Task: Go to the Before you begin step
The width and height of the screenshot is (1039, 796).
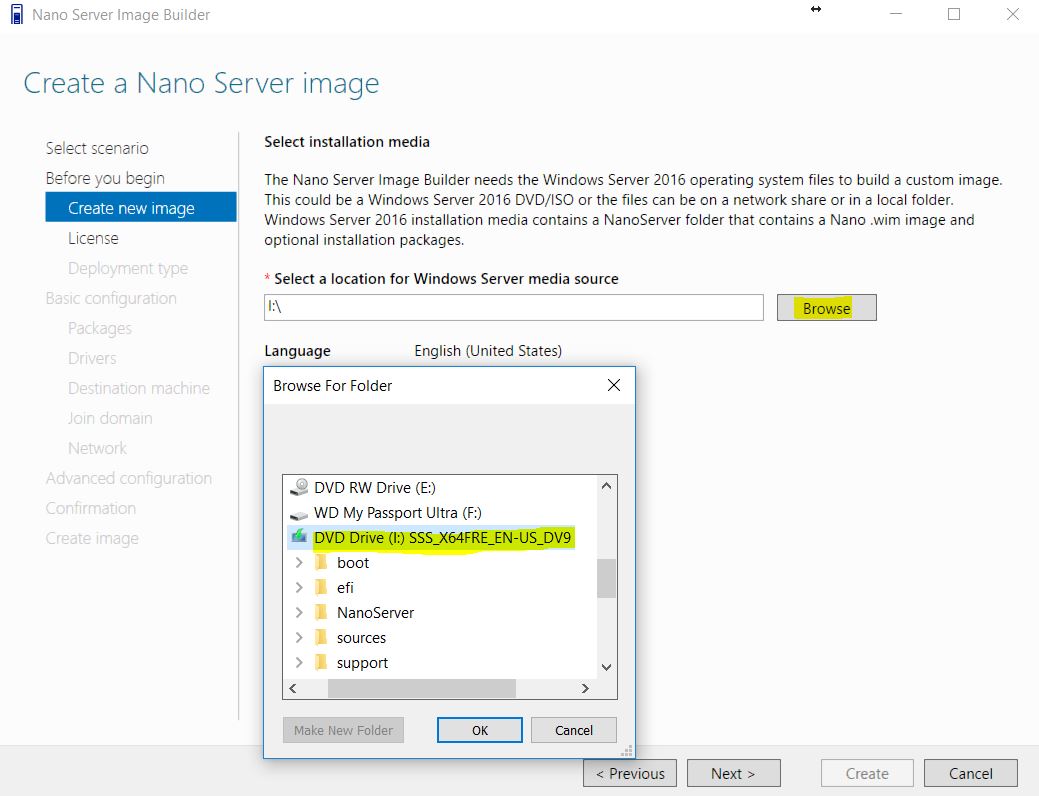Action: [x=105, y=178]
